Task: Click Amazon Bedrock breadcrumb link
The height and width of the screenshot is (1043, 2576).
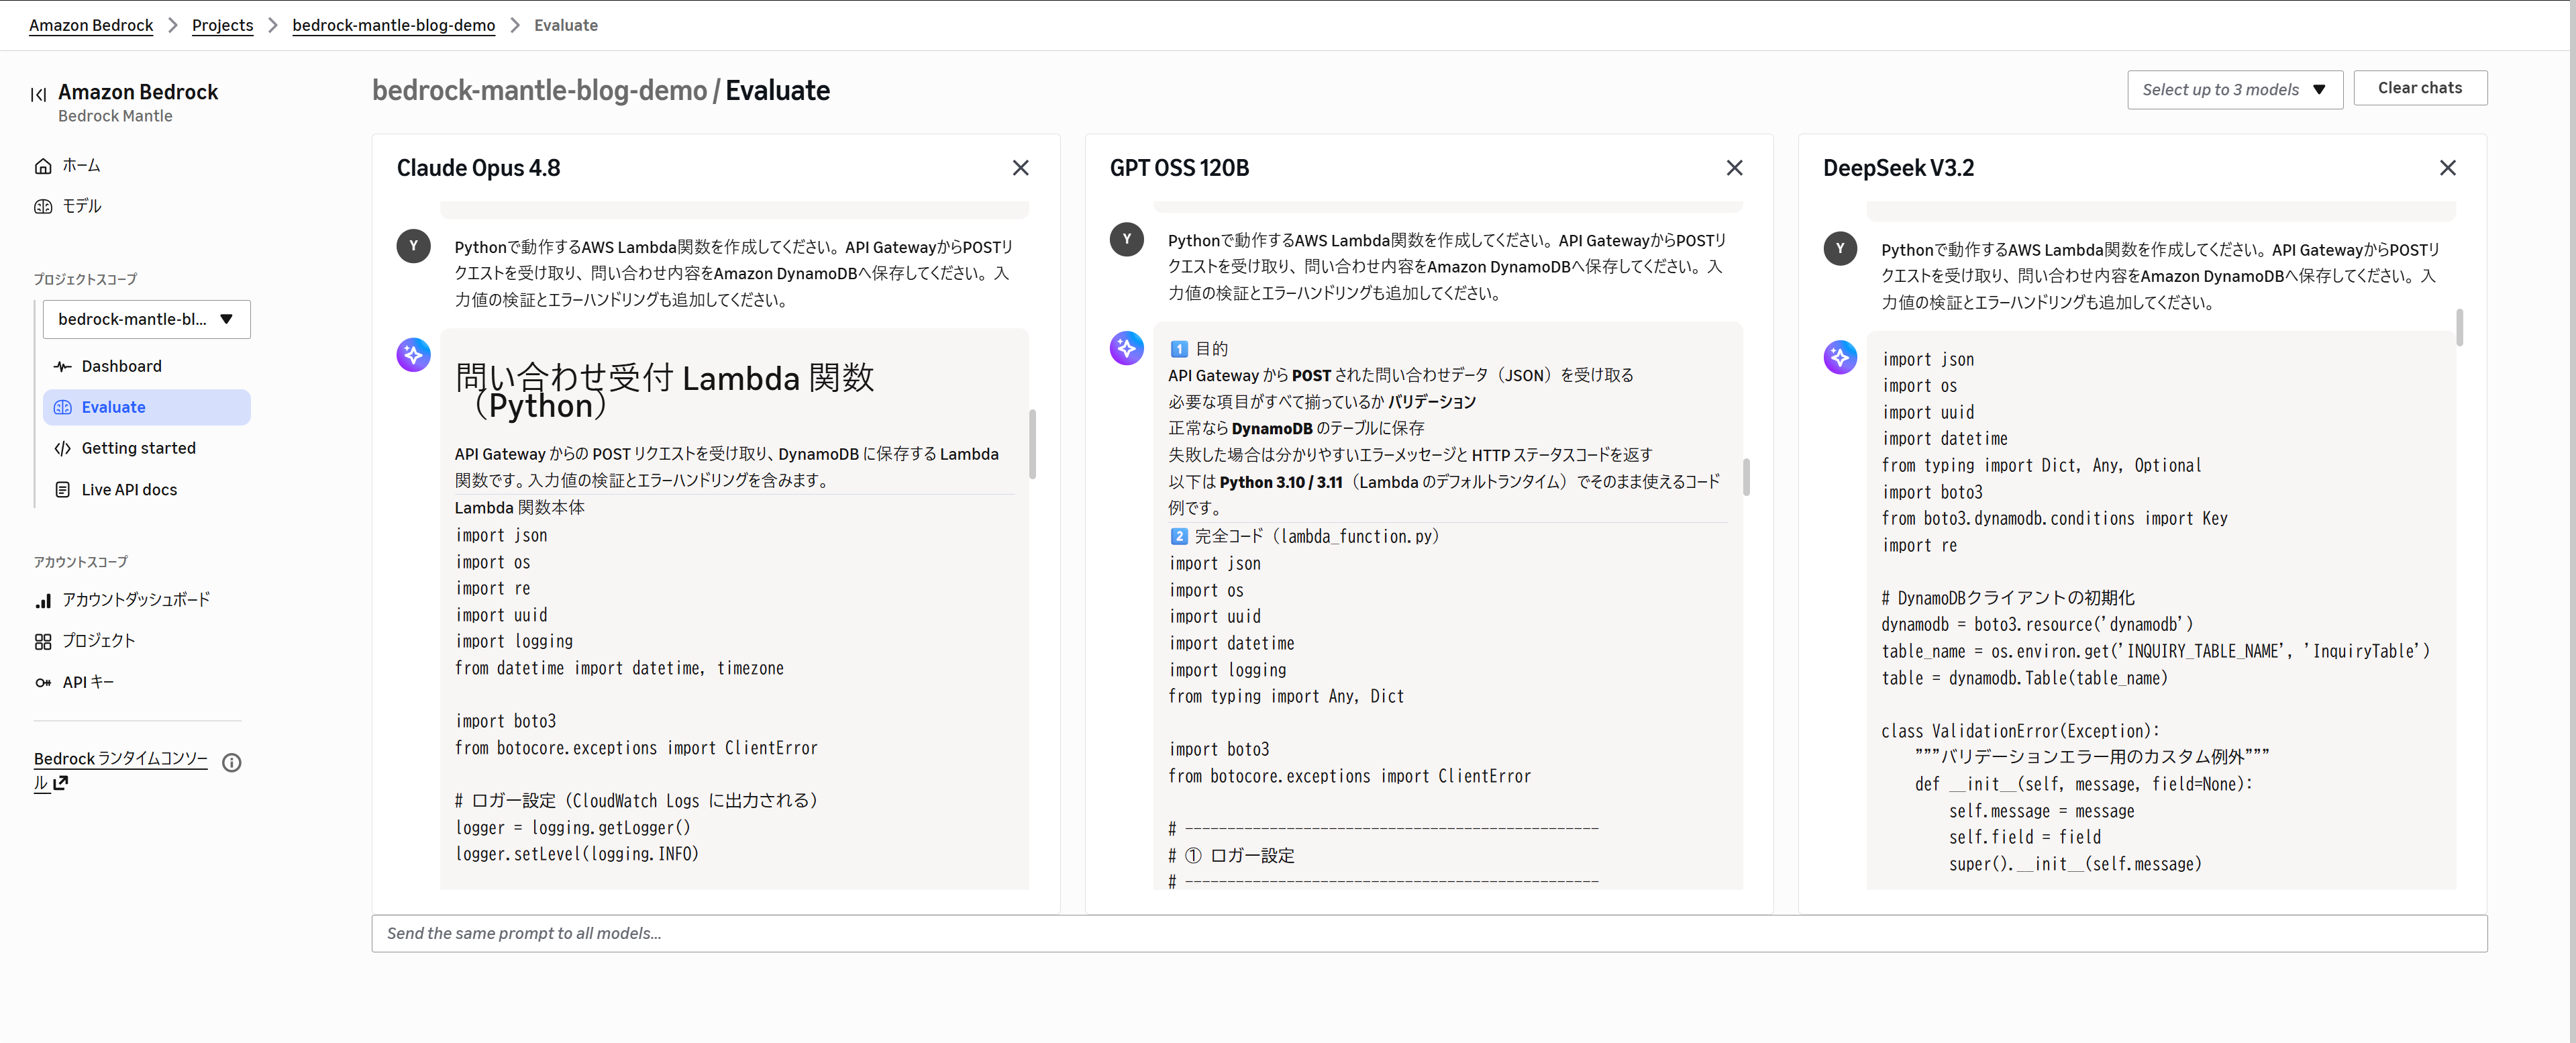Action: 91,25
